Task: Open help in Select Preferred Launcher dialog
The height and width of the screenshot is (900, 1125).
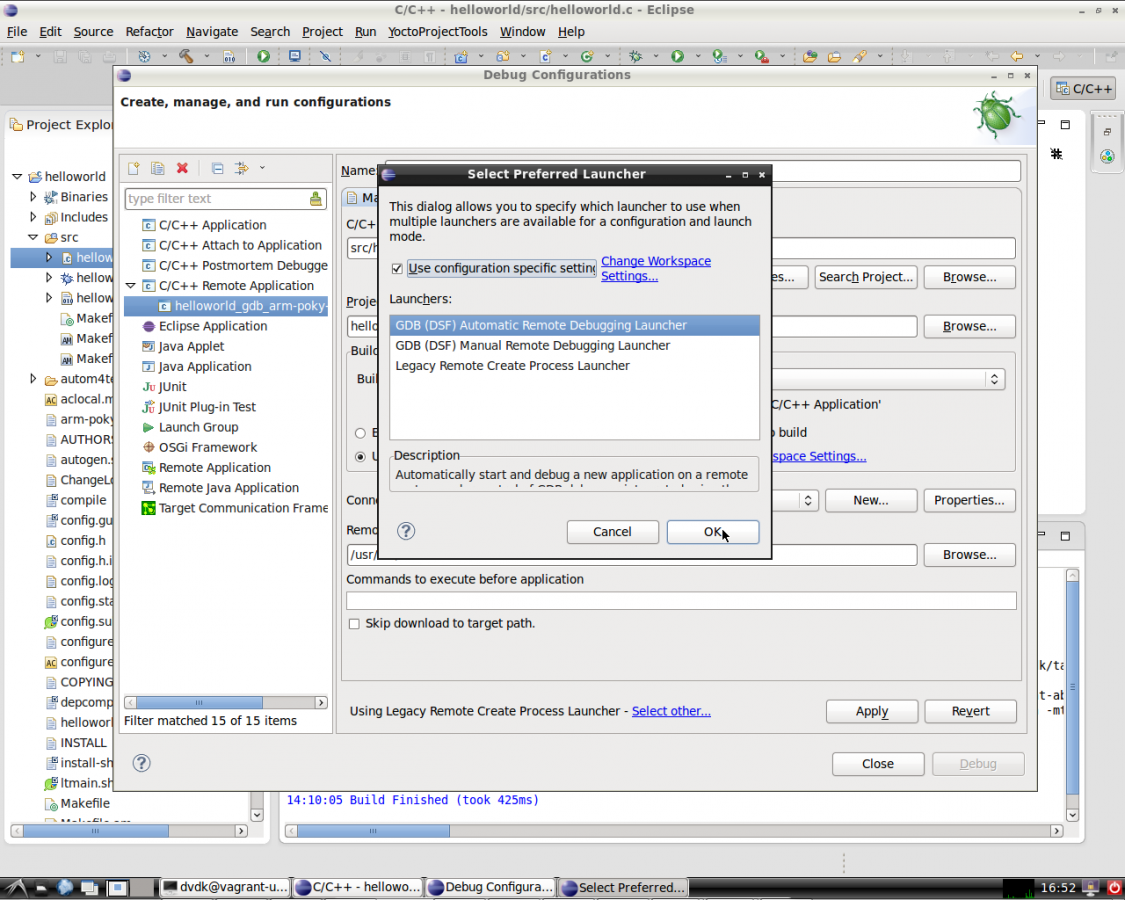Action: pyautogui.click(x=406, y=532)
